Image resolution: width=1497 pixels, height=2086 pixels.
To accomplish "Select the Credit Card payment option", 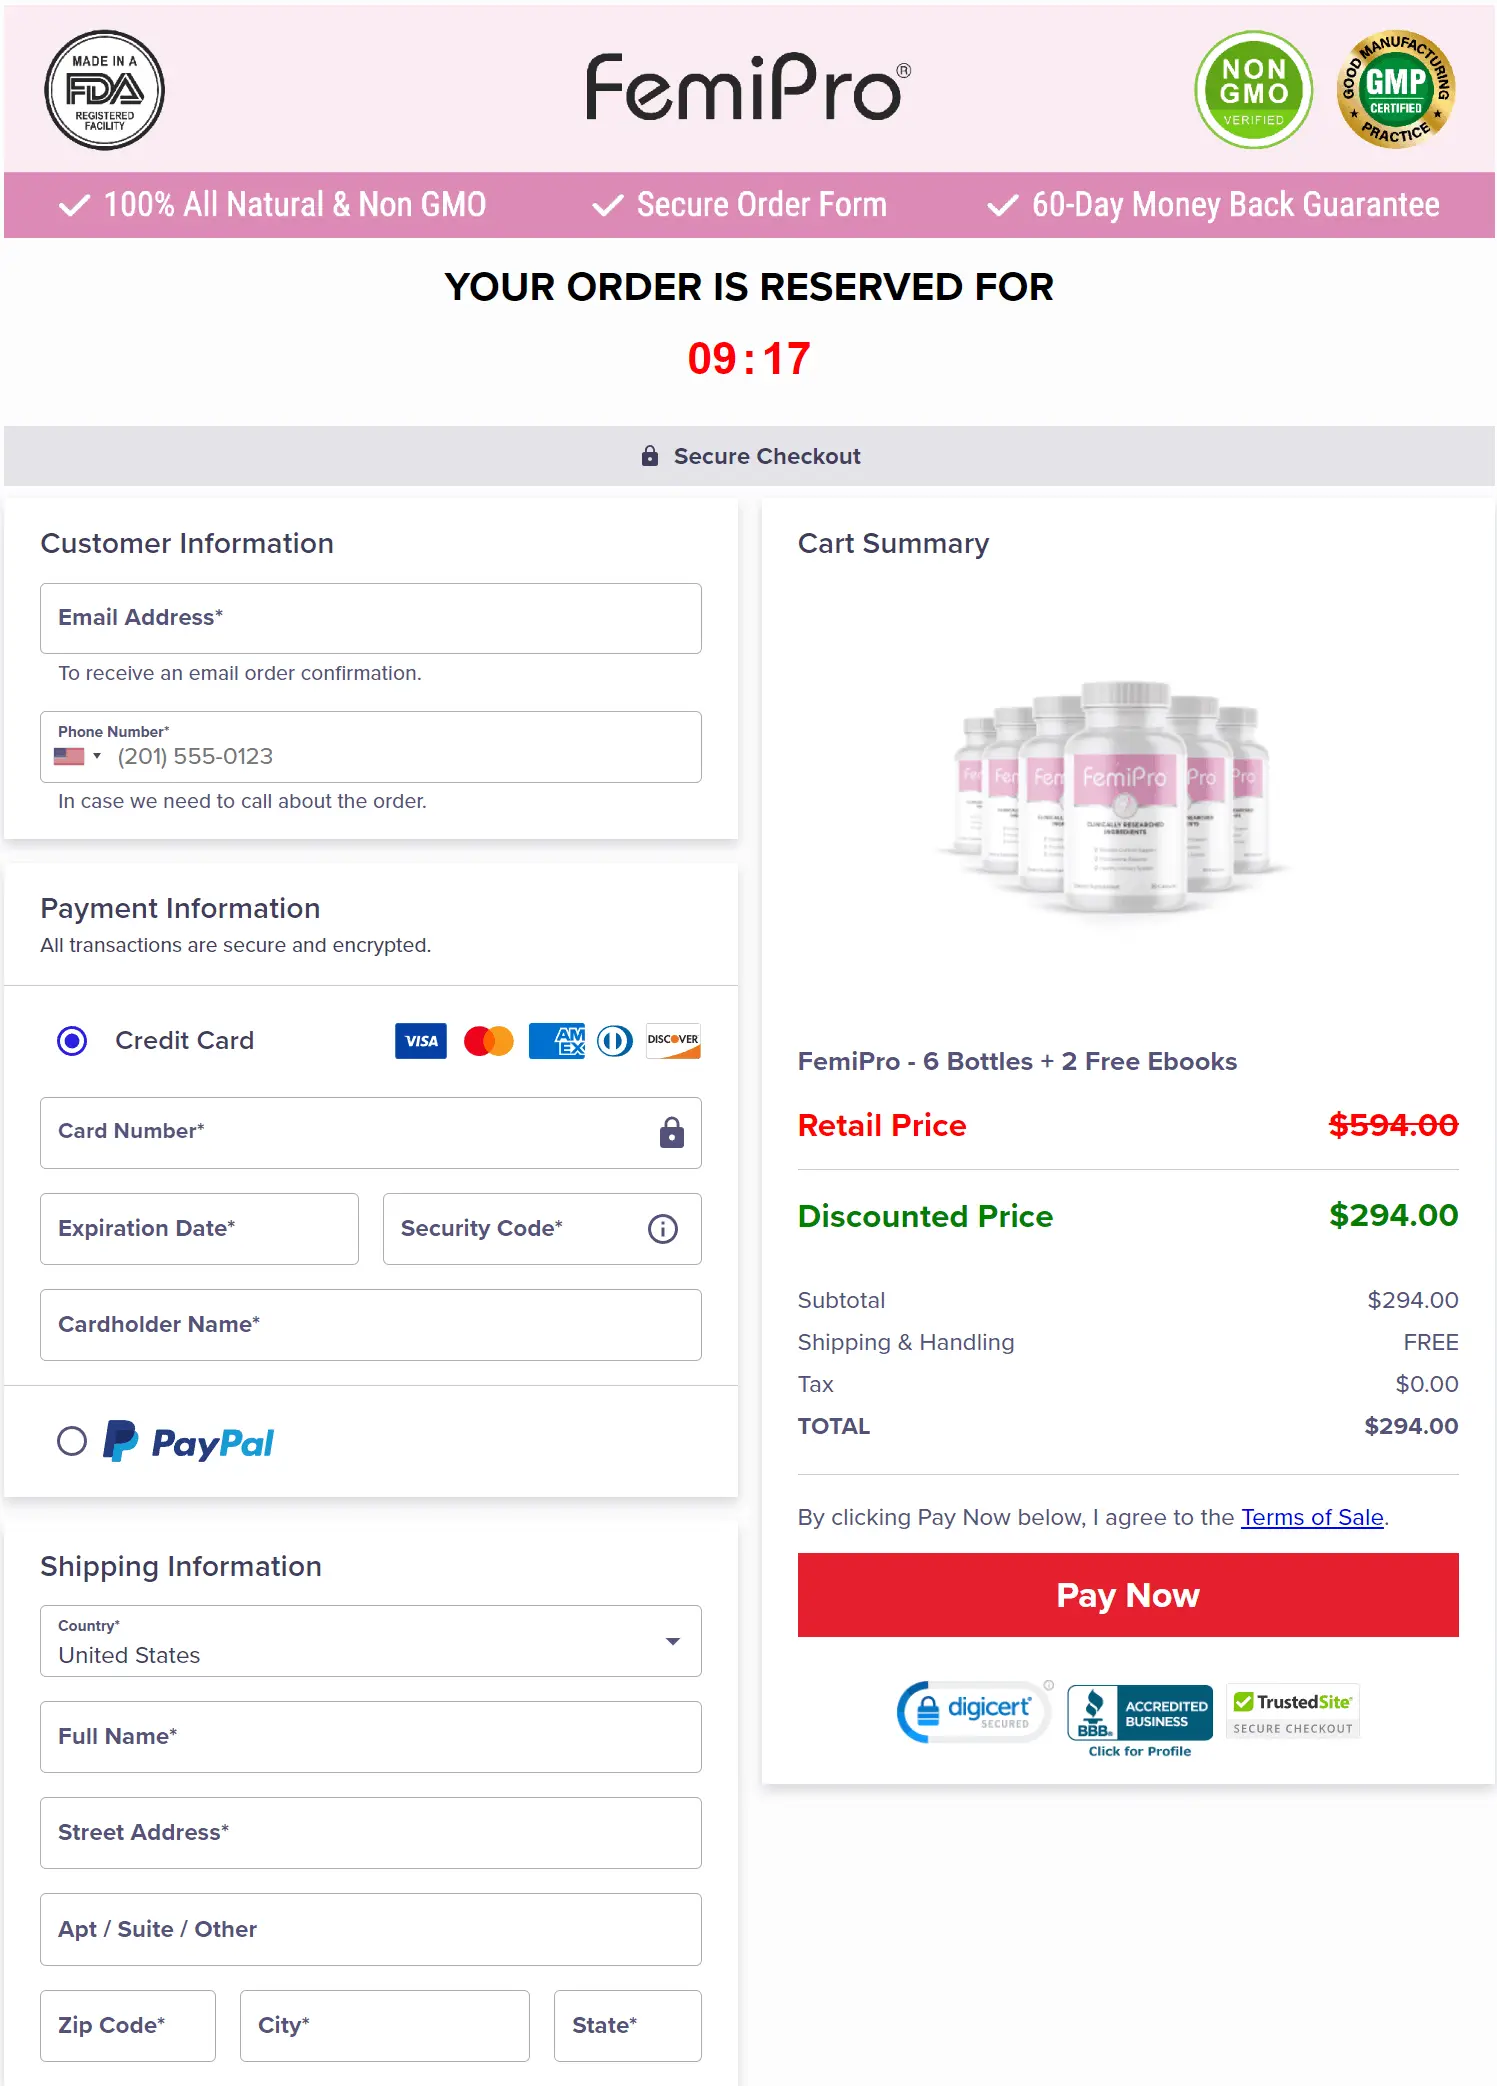I will [x=71, y=1041].
